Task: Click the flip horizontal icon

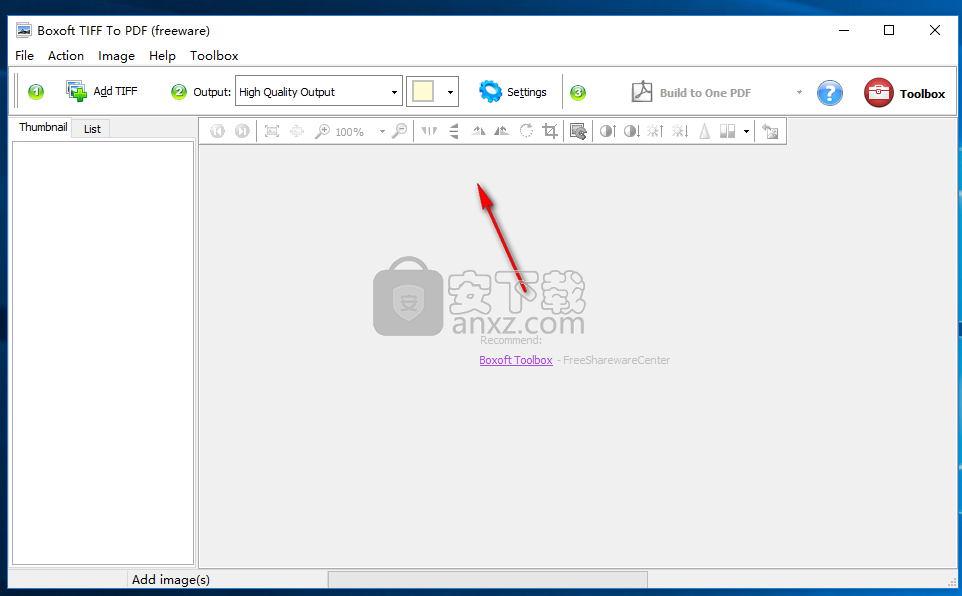Action: coord(429,131)
